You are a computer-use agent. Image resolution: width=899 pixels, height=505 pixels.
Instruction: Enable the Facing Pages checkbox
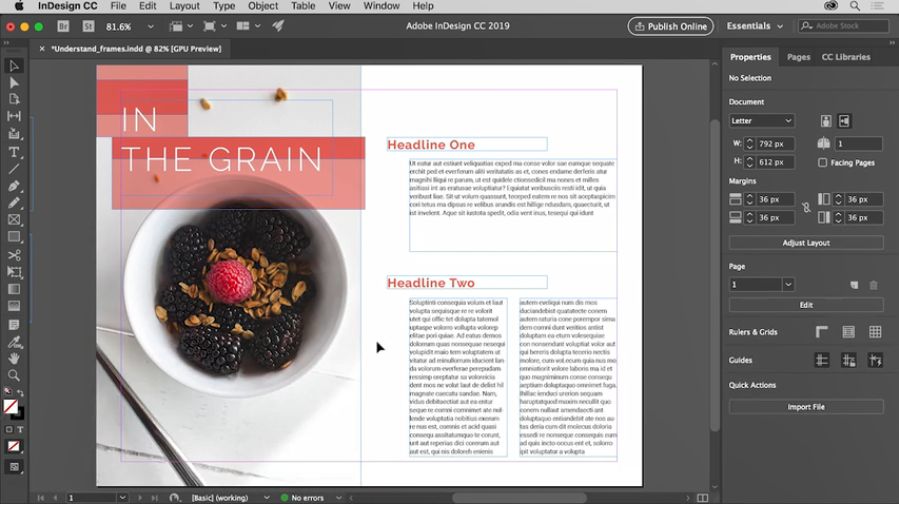822,162
